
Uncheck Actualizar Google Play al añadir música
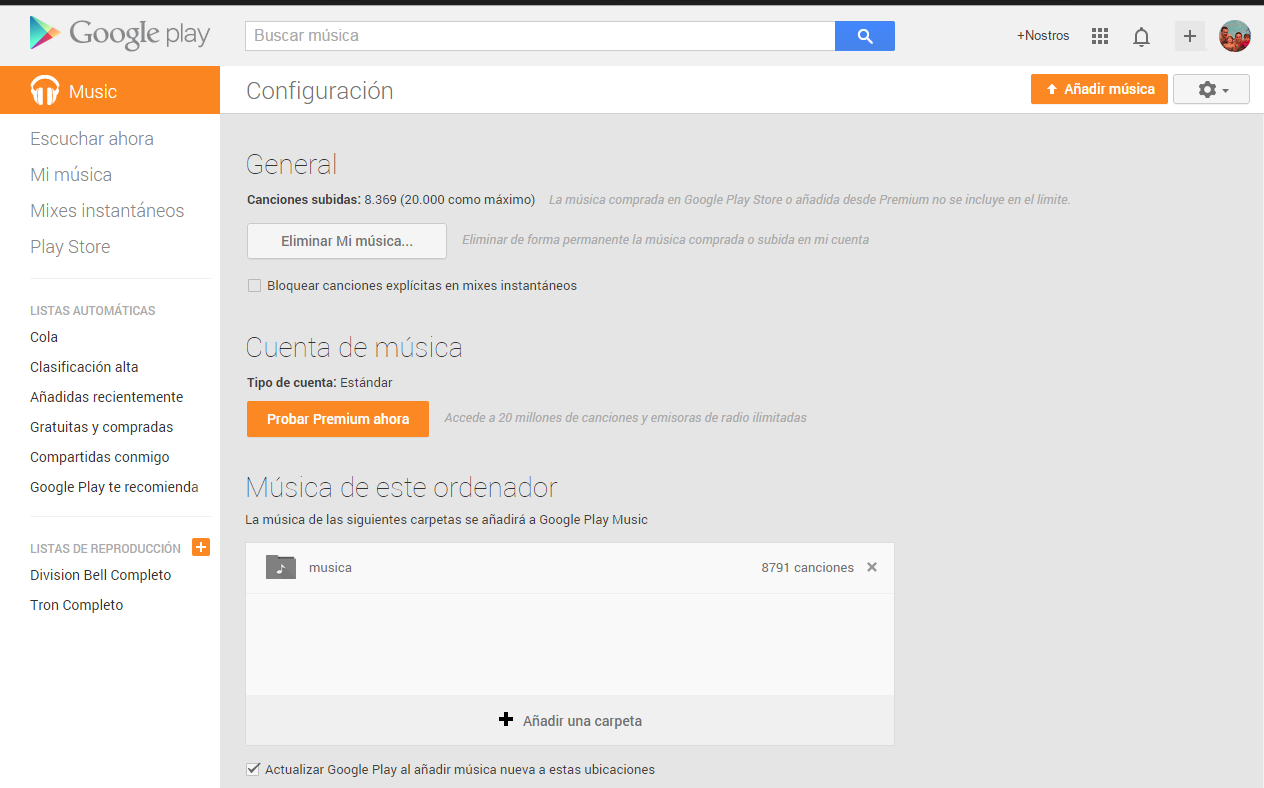pyautogui.click(x=253, y=770)
